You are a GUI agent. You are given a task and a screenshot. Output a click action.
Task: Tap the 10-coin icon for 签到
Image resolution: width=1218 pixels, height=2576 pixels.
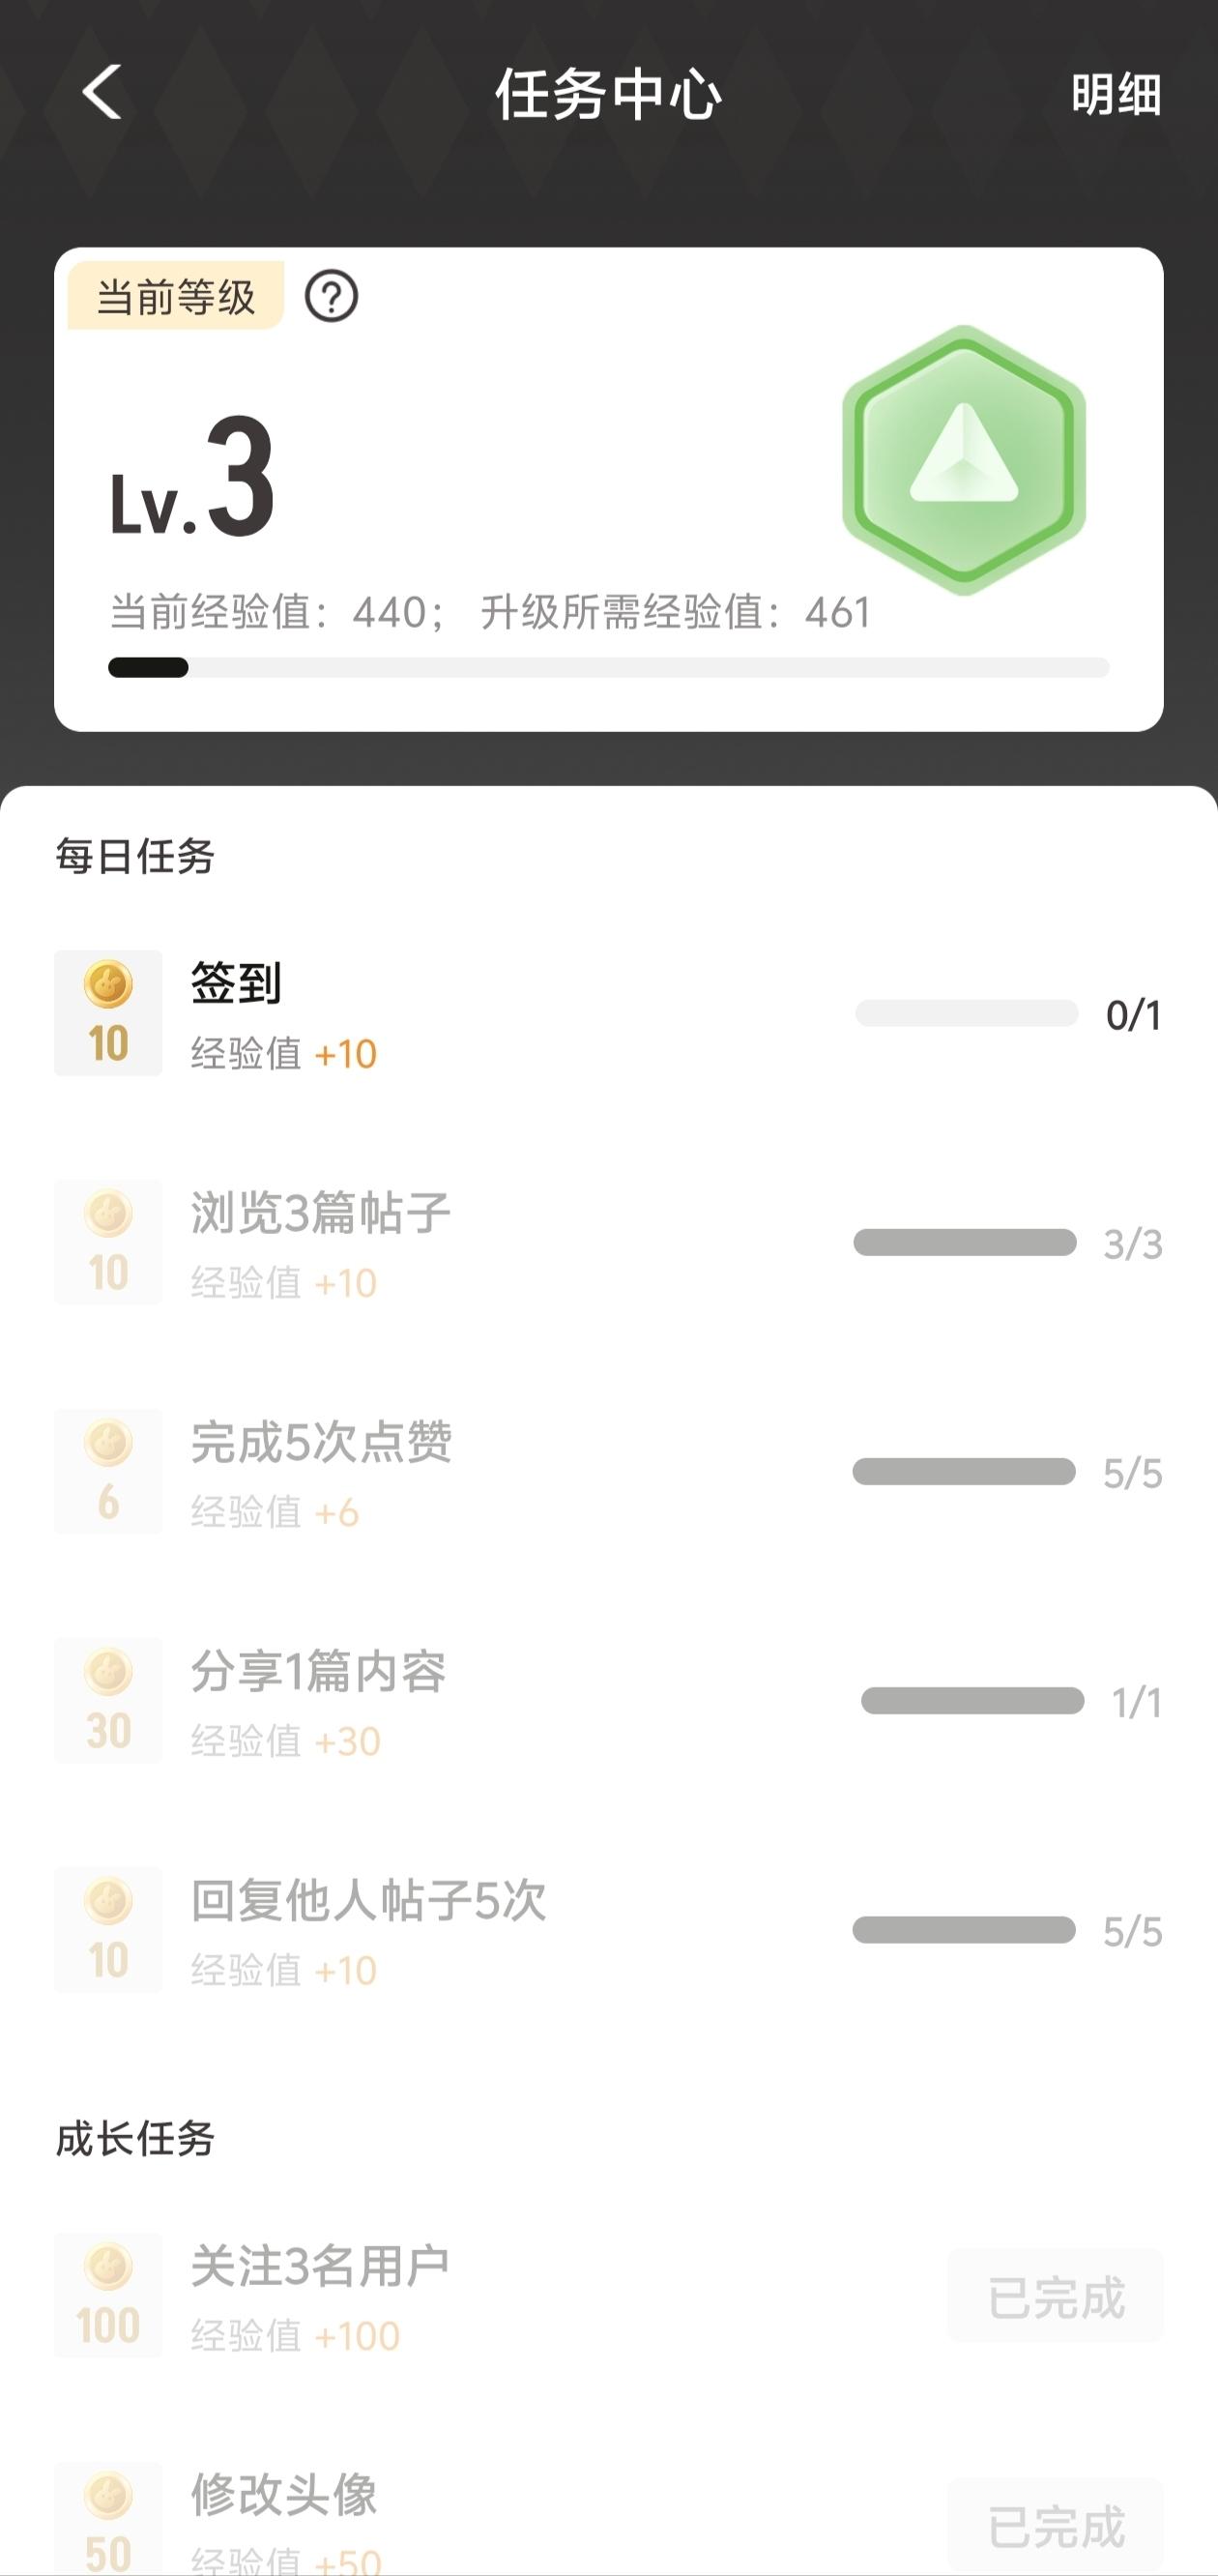pos(108,1013)
